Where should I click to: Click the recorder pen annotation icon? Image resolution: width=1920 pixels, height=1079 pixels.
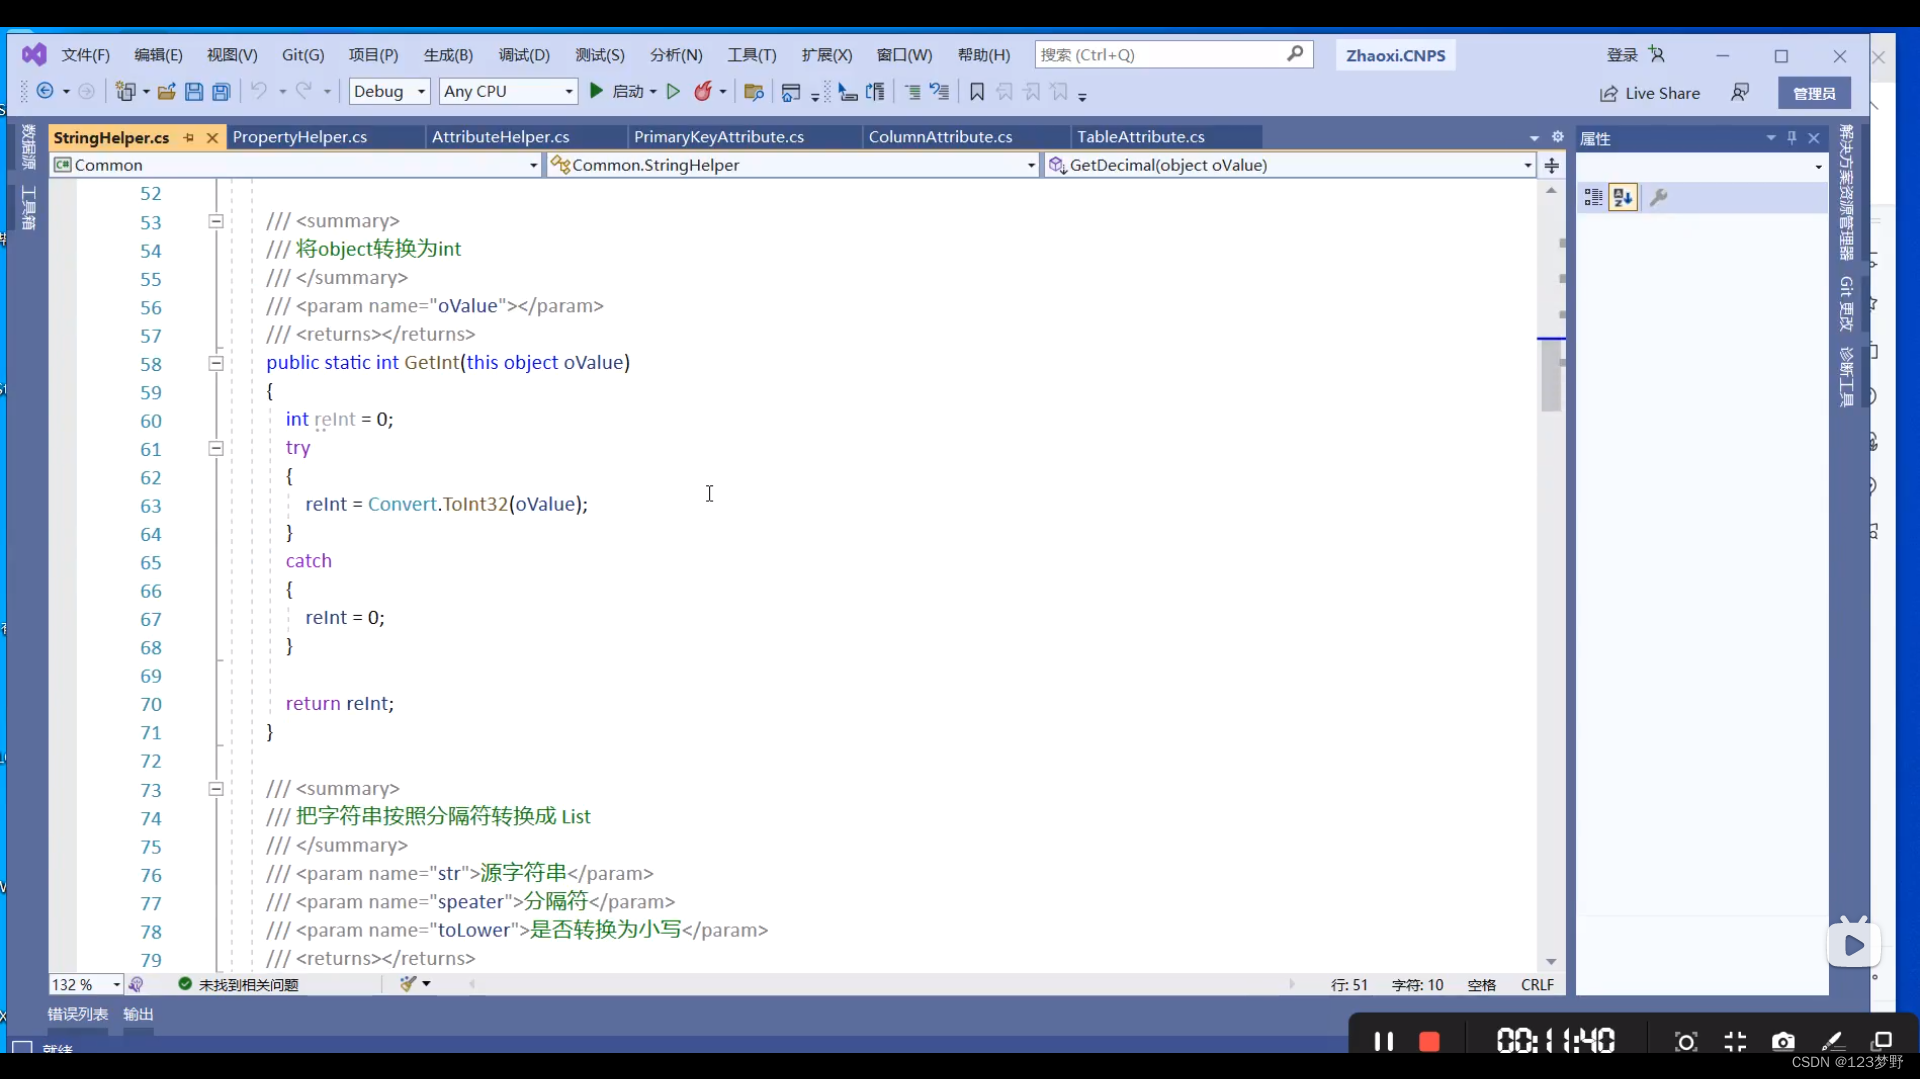[x=1832, y=1042]
